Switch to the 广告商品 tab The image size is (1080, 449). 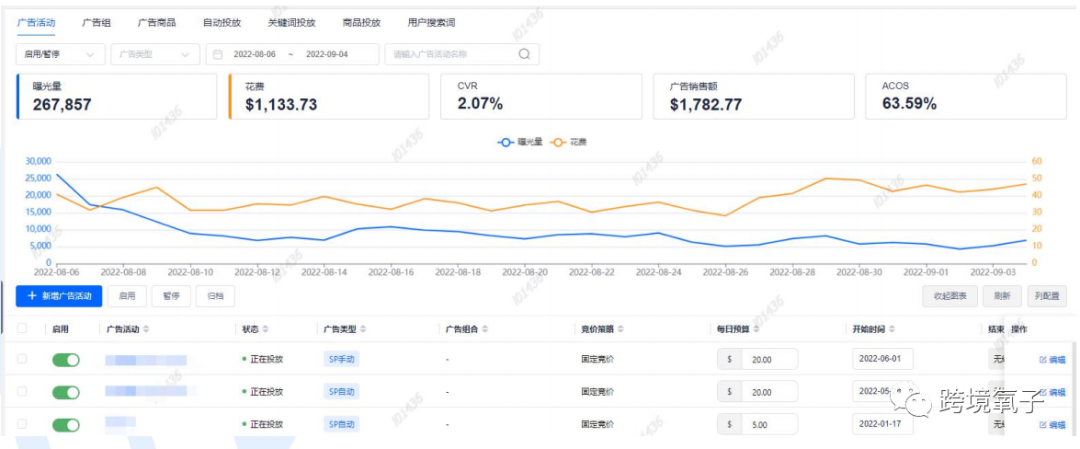point(157,23)
